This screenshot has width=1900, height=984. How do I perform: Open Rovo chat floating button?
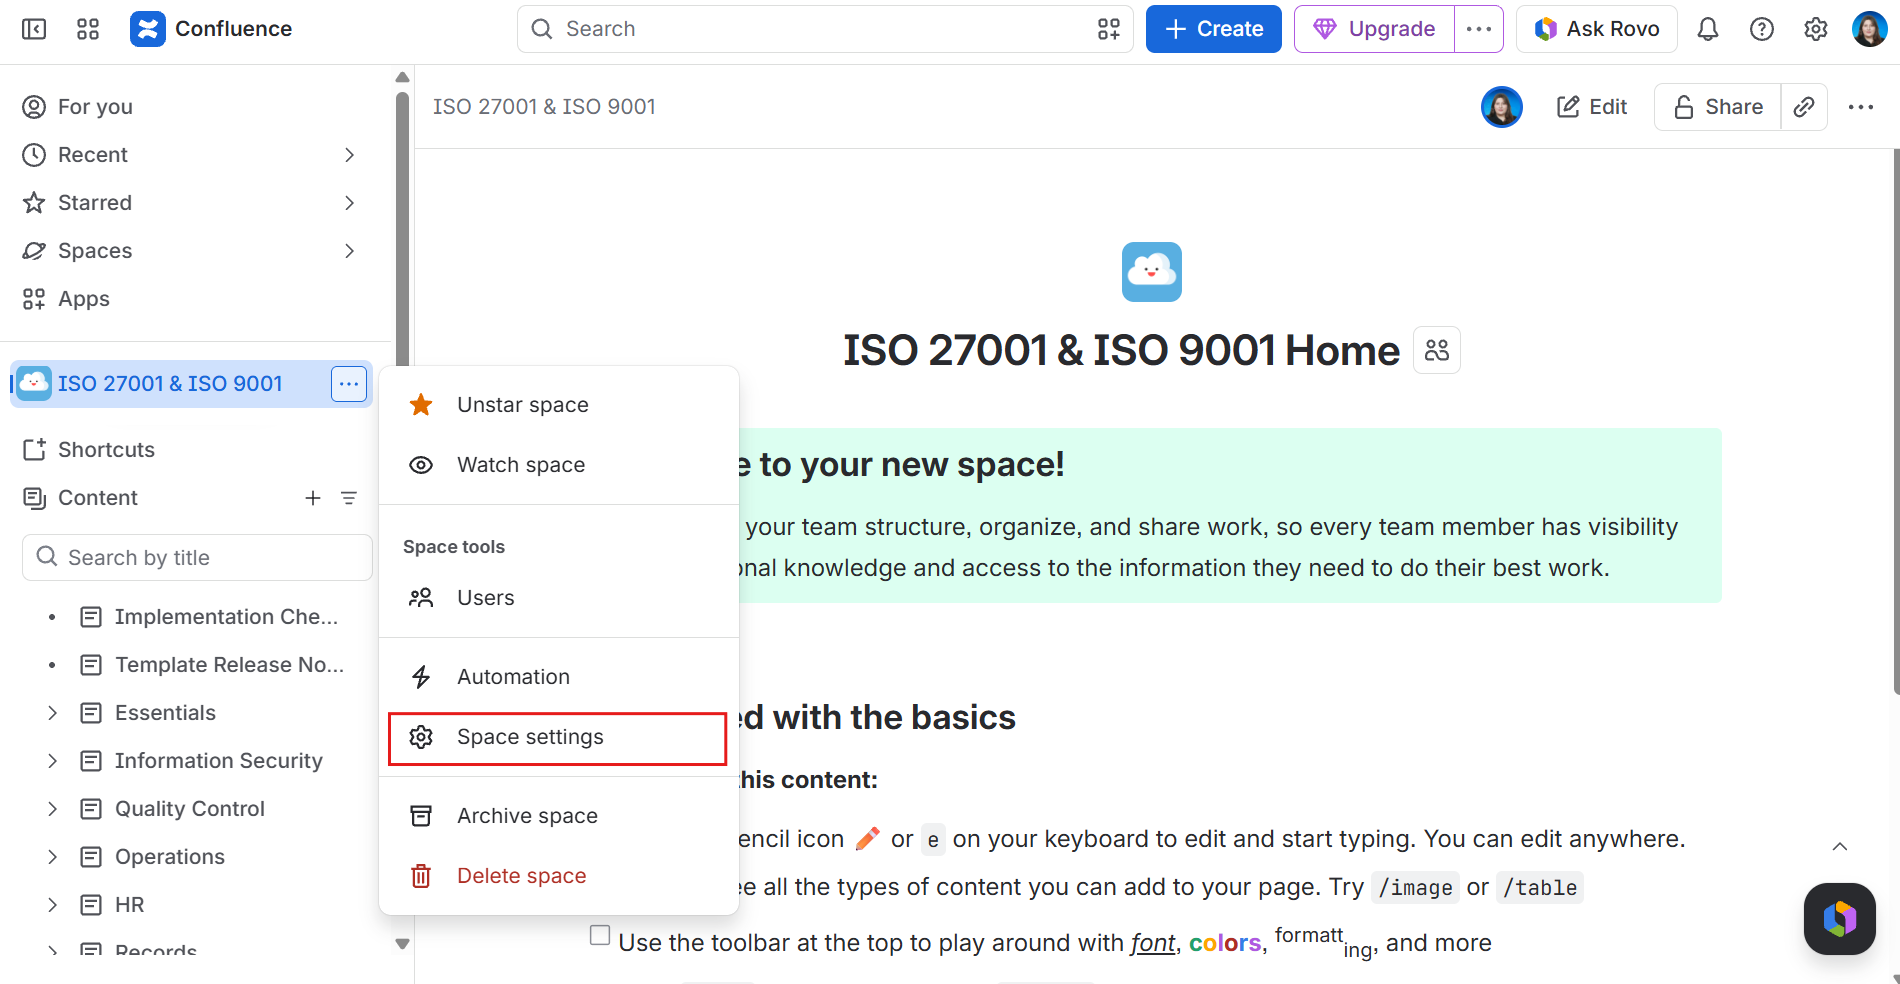click(x=1840, y=919)
